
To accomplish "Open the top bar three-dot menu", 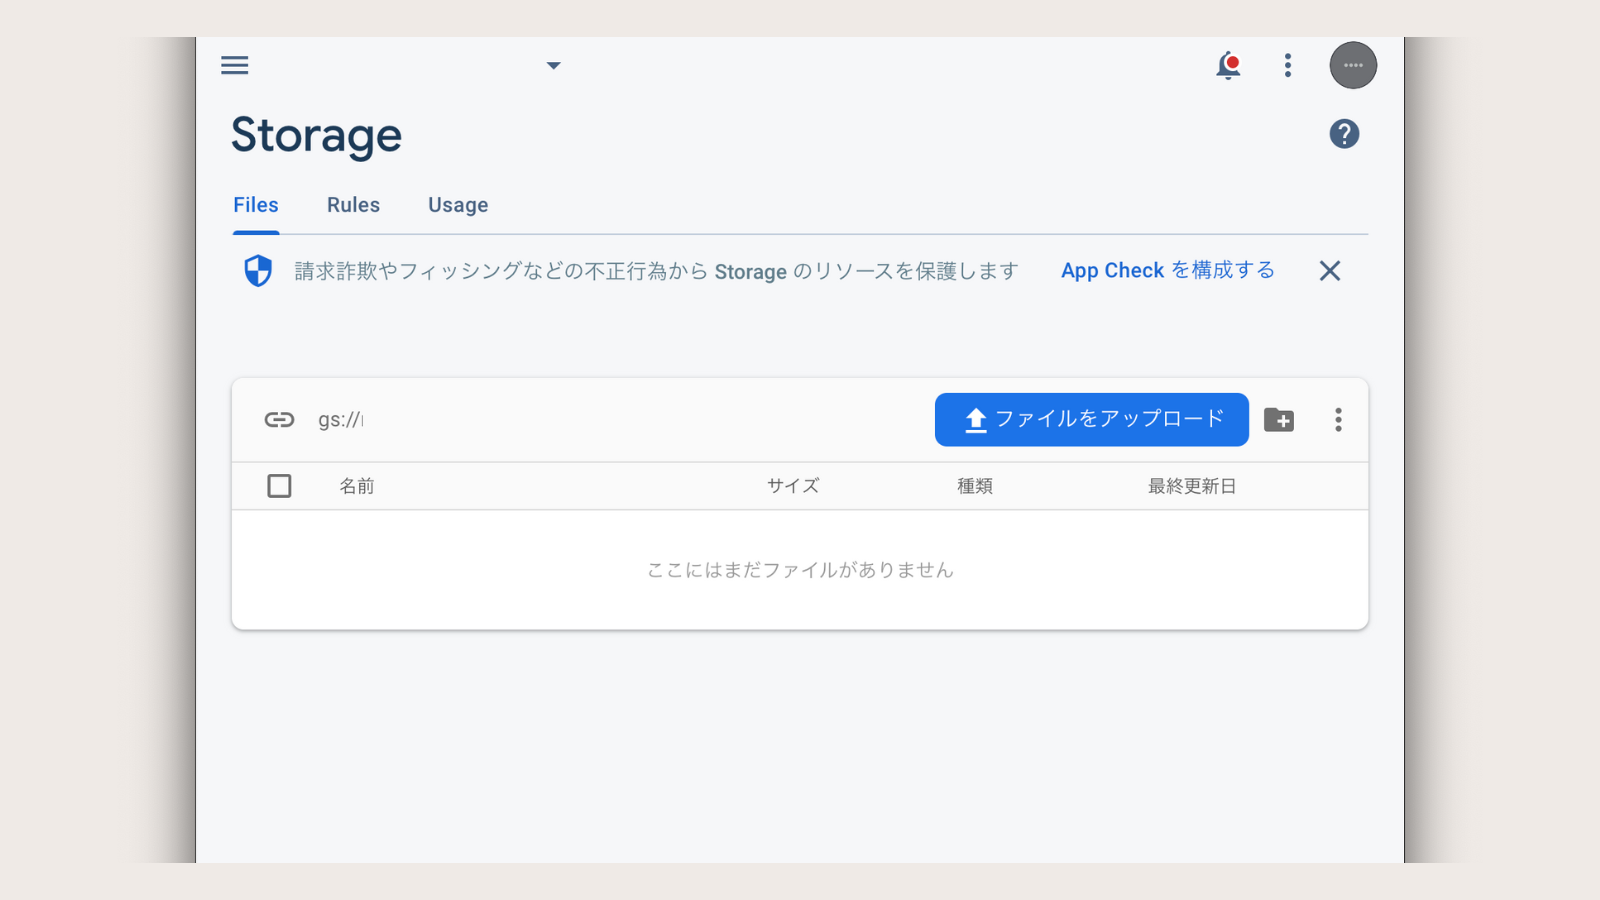I will coord(1288,65).
